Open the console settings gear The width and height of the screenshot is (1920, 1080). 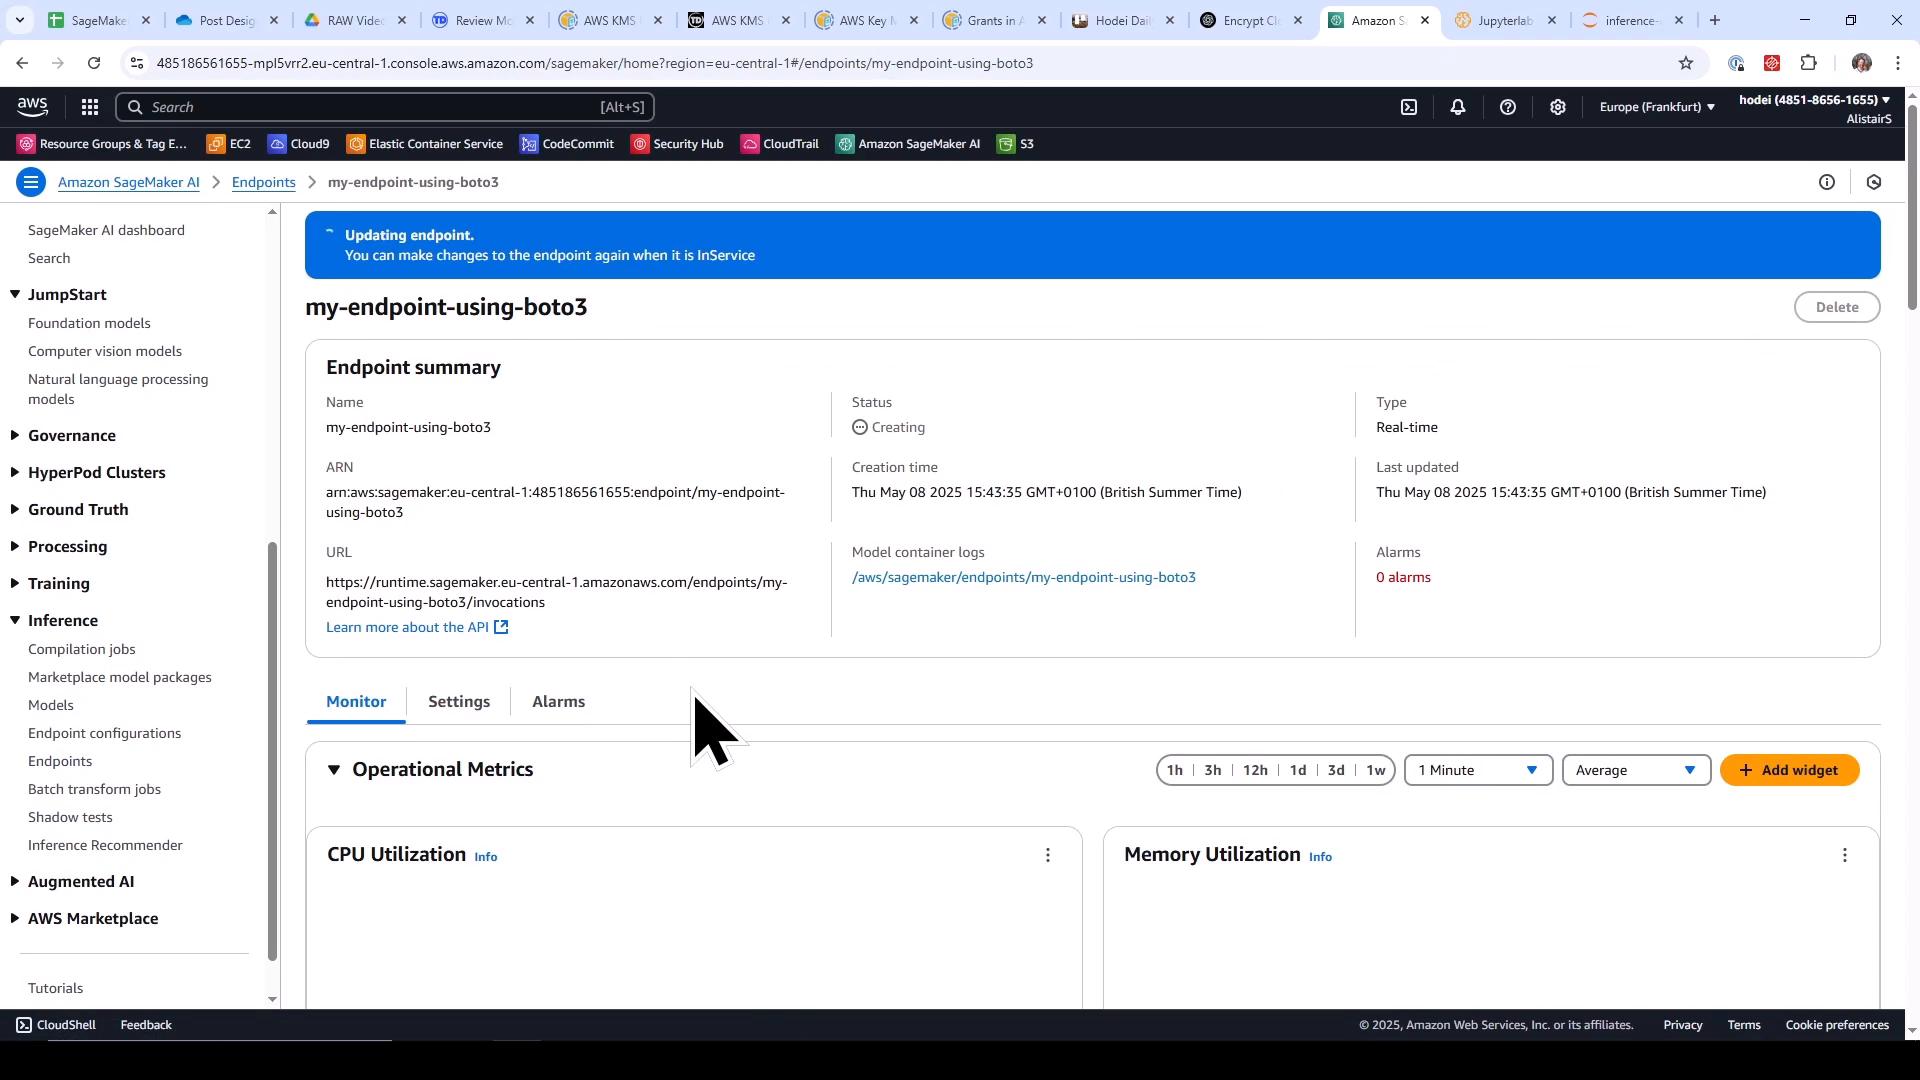1558,107
